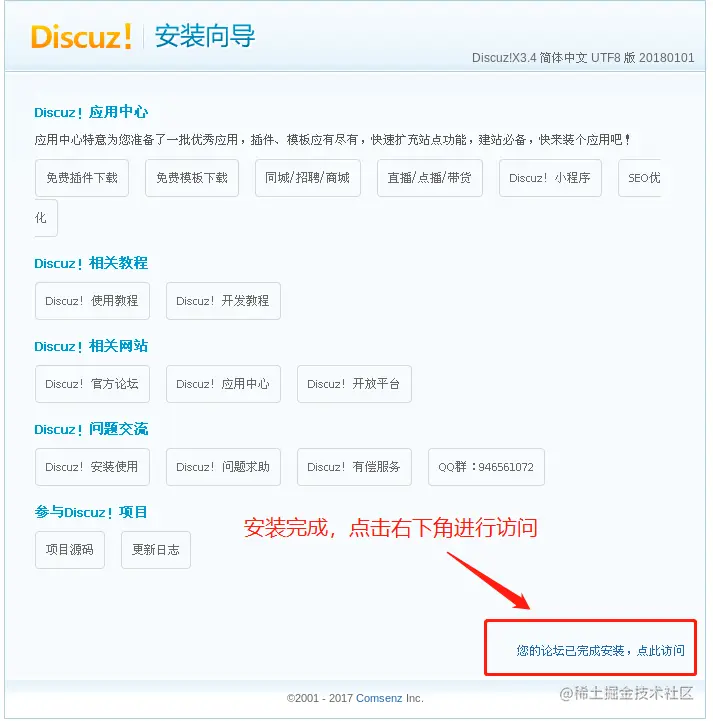
Task: Click the Discuz! 应用中心 section heading
Action: pyautogui.click(x=91, y=112)
